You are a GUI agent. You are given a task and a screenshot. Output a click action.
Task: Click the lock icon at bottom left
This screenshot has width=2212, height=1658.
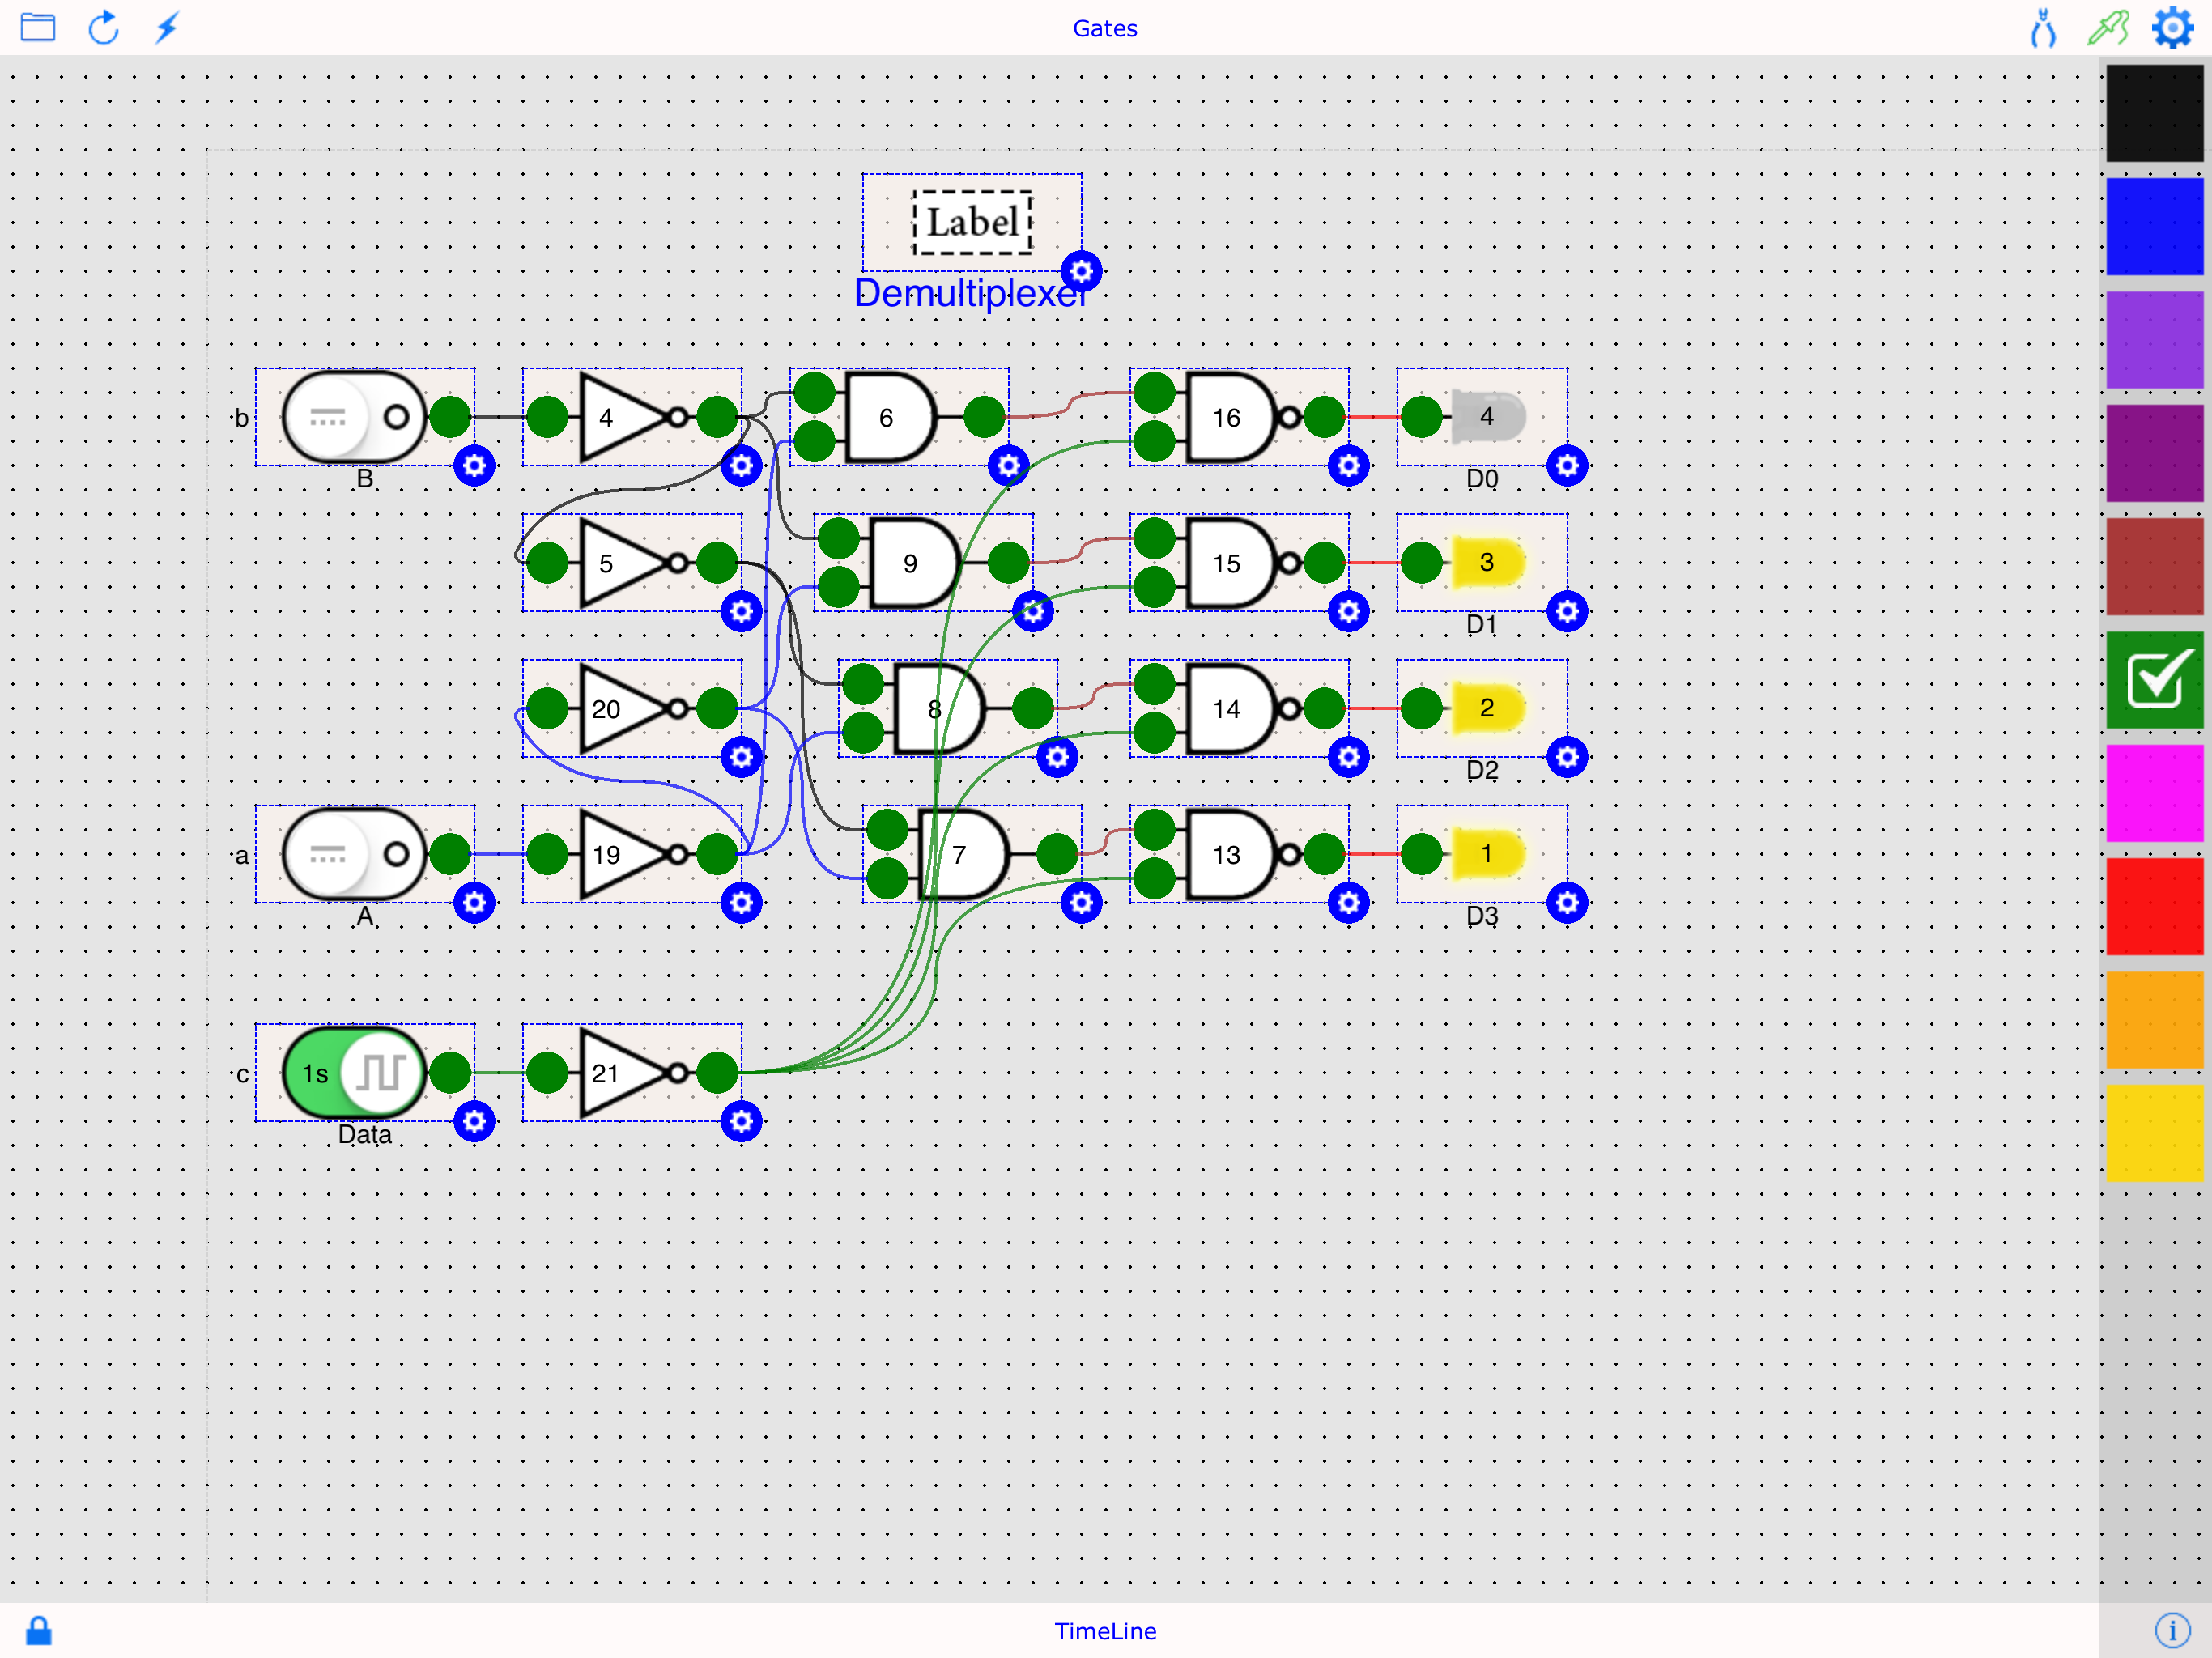(39, 1631)
